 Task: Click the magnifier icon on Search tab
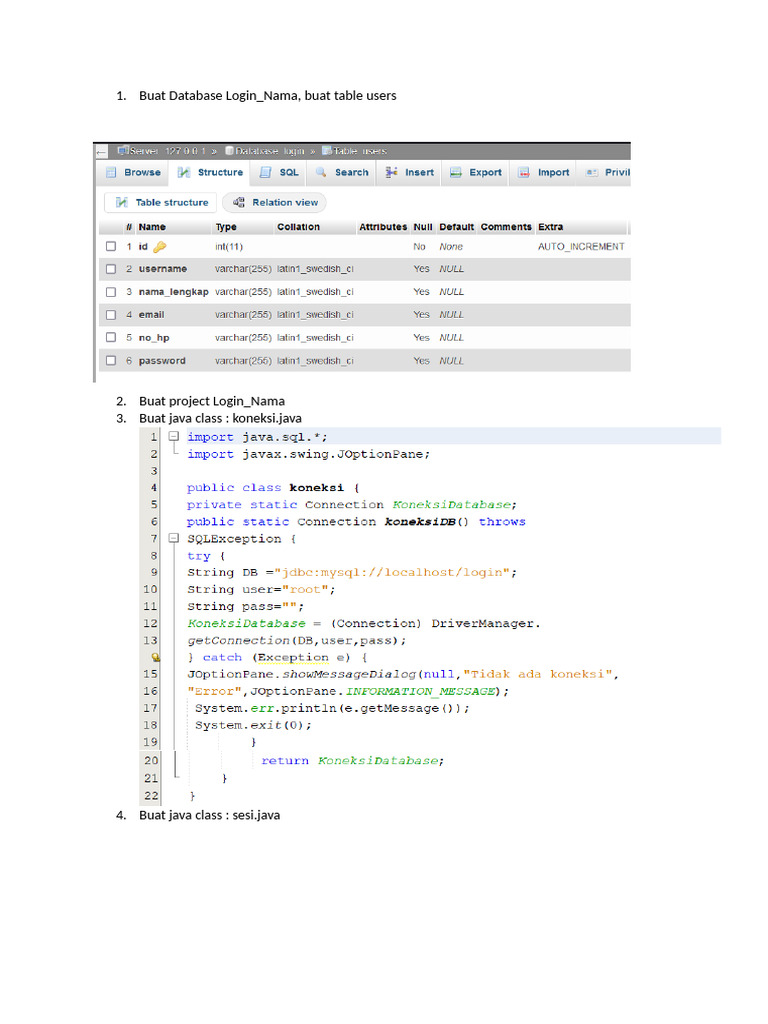[321, 172]
